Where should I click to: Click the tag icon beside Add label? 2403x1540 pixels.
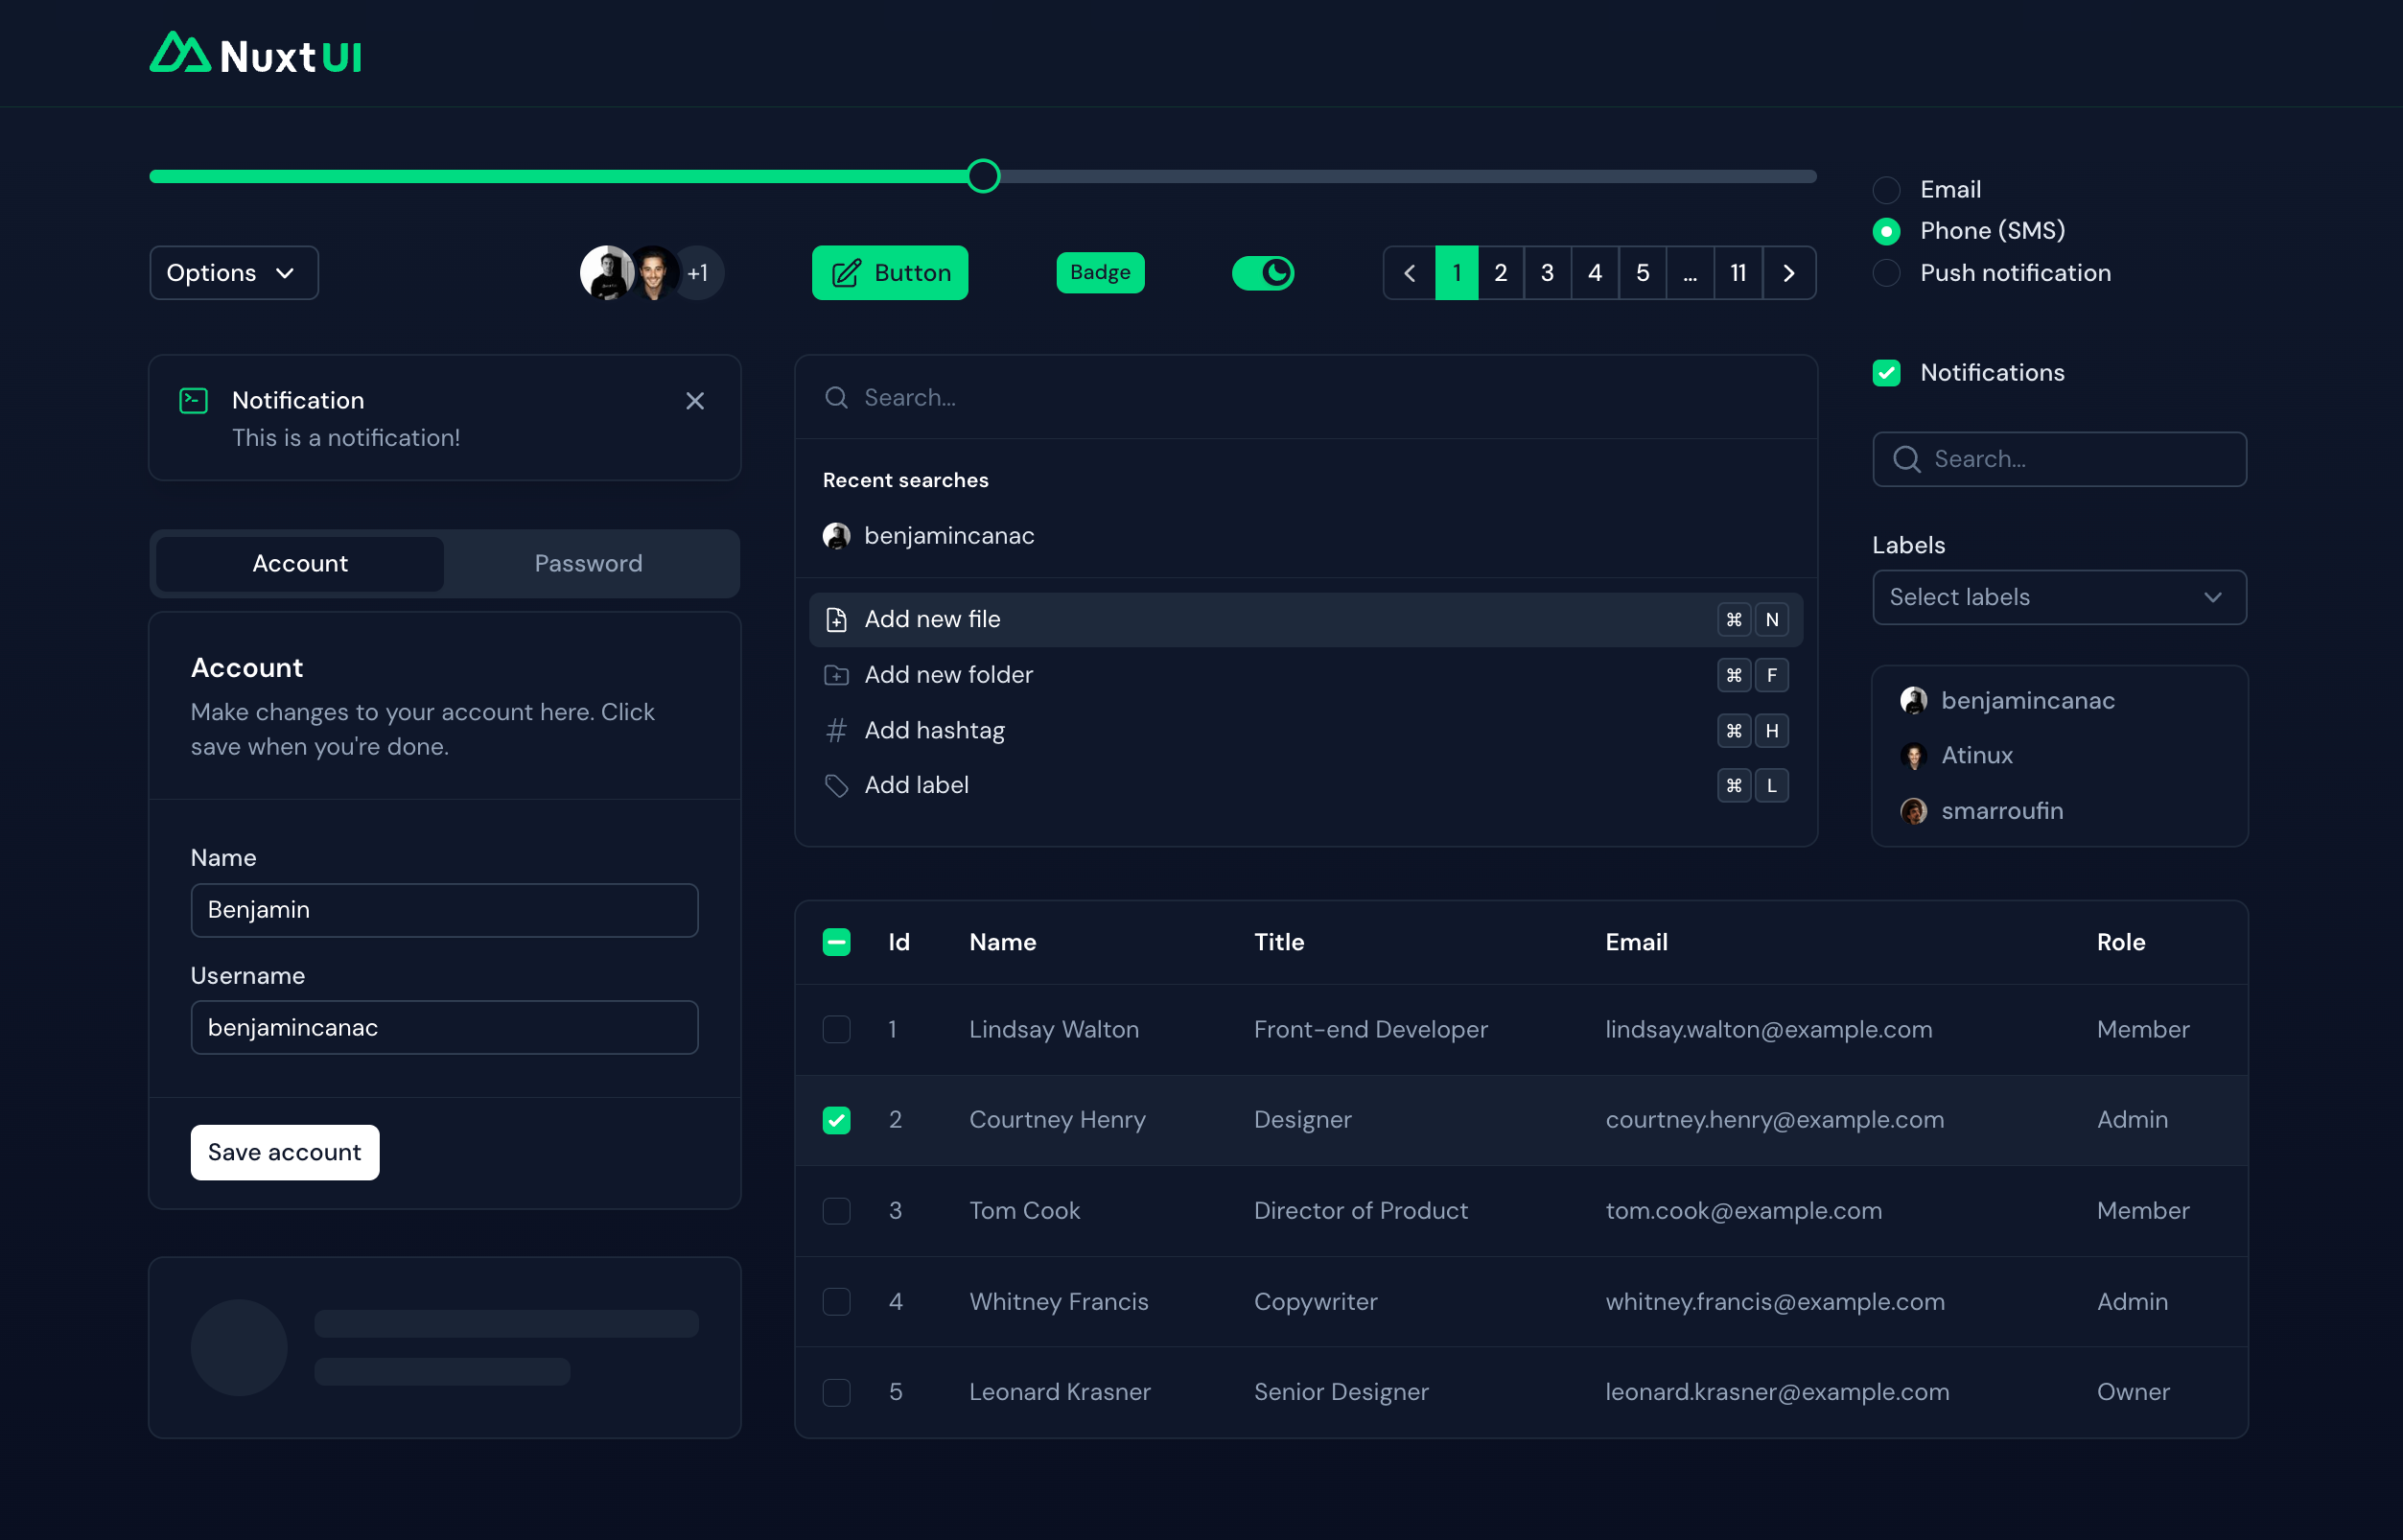pyautogui.click(x=836, y=786)
